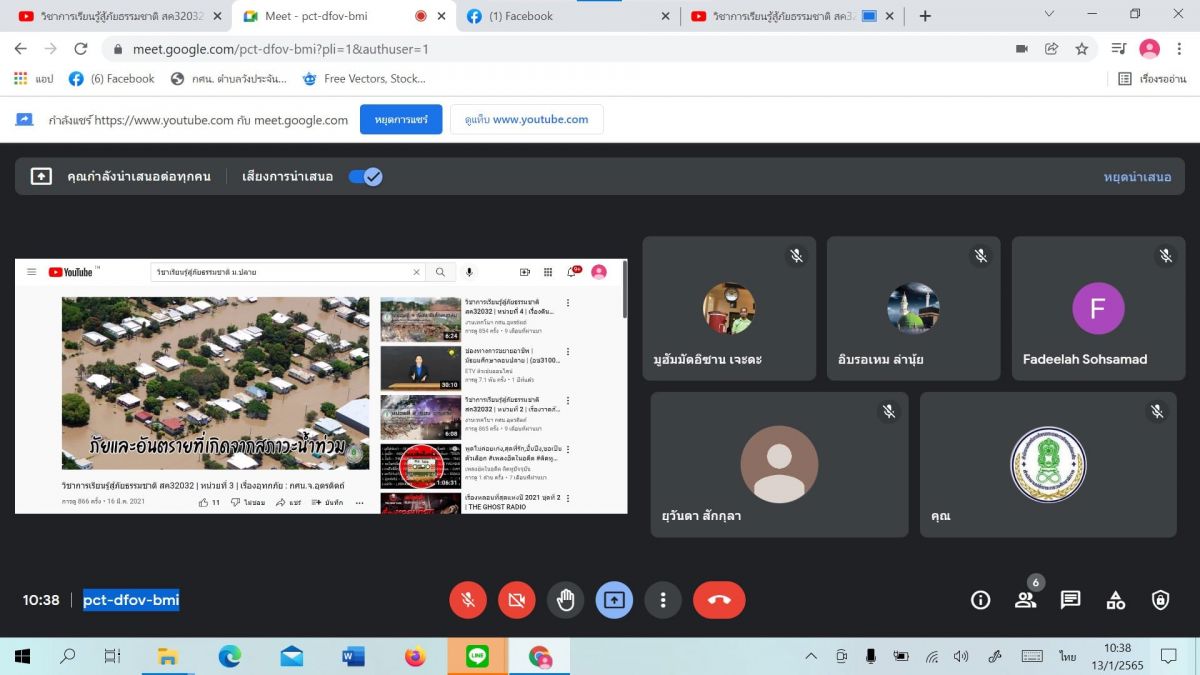Click the stop presenting link
This screenshot has height=675, width=1200.
point(1137,177)
